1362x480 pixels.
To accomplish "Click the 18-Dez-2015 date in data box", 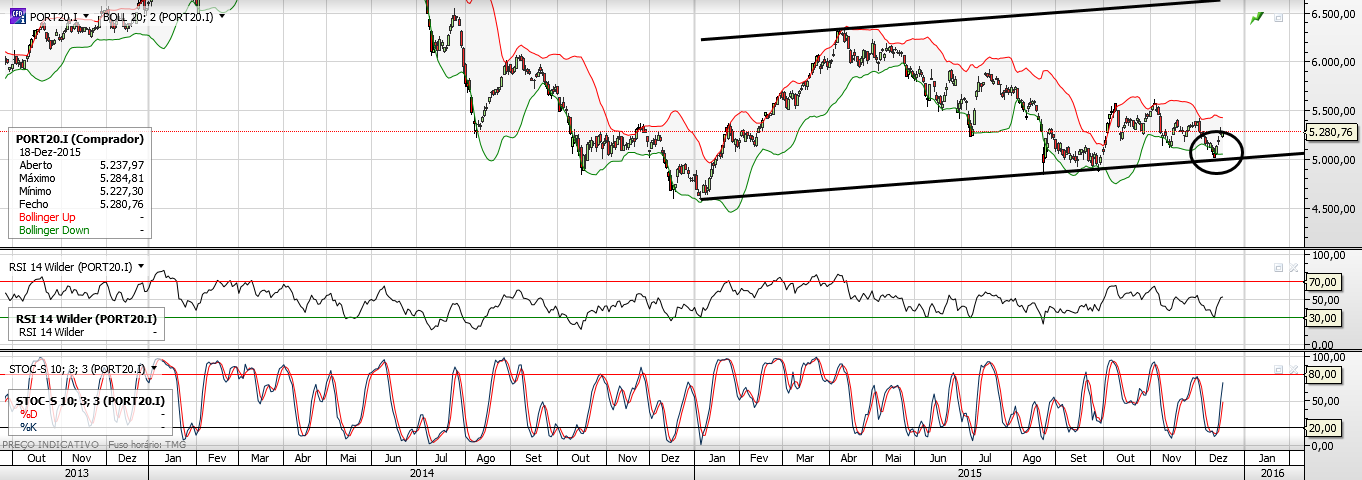I will (x=48, y=152).
